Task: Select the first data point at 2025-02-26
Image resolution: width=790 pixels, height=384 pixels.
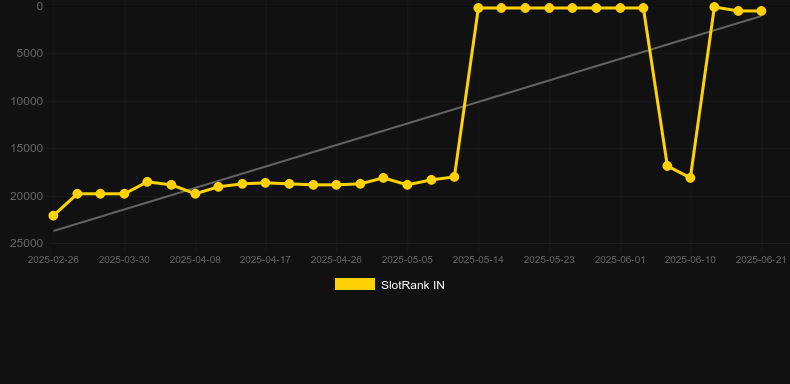Action: pos(53,216)
